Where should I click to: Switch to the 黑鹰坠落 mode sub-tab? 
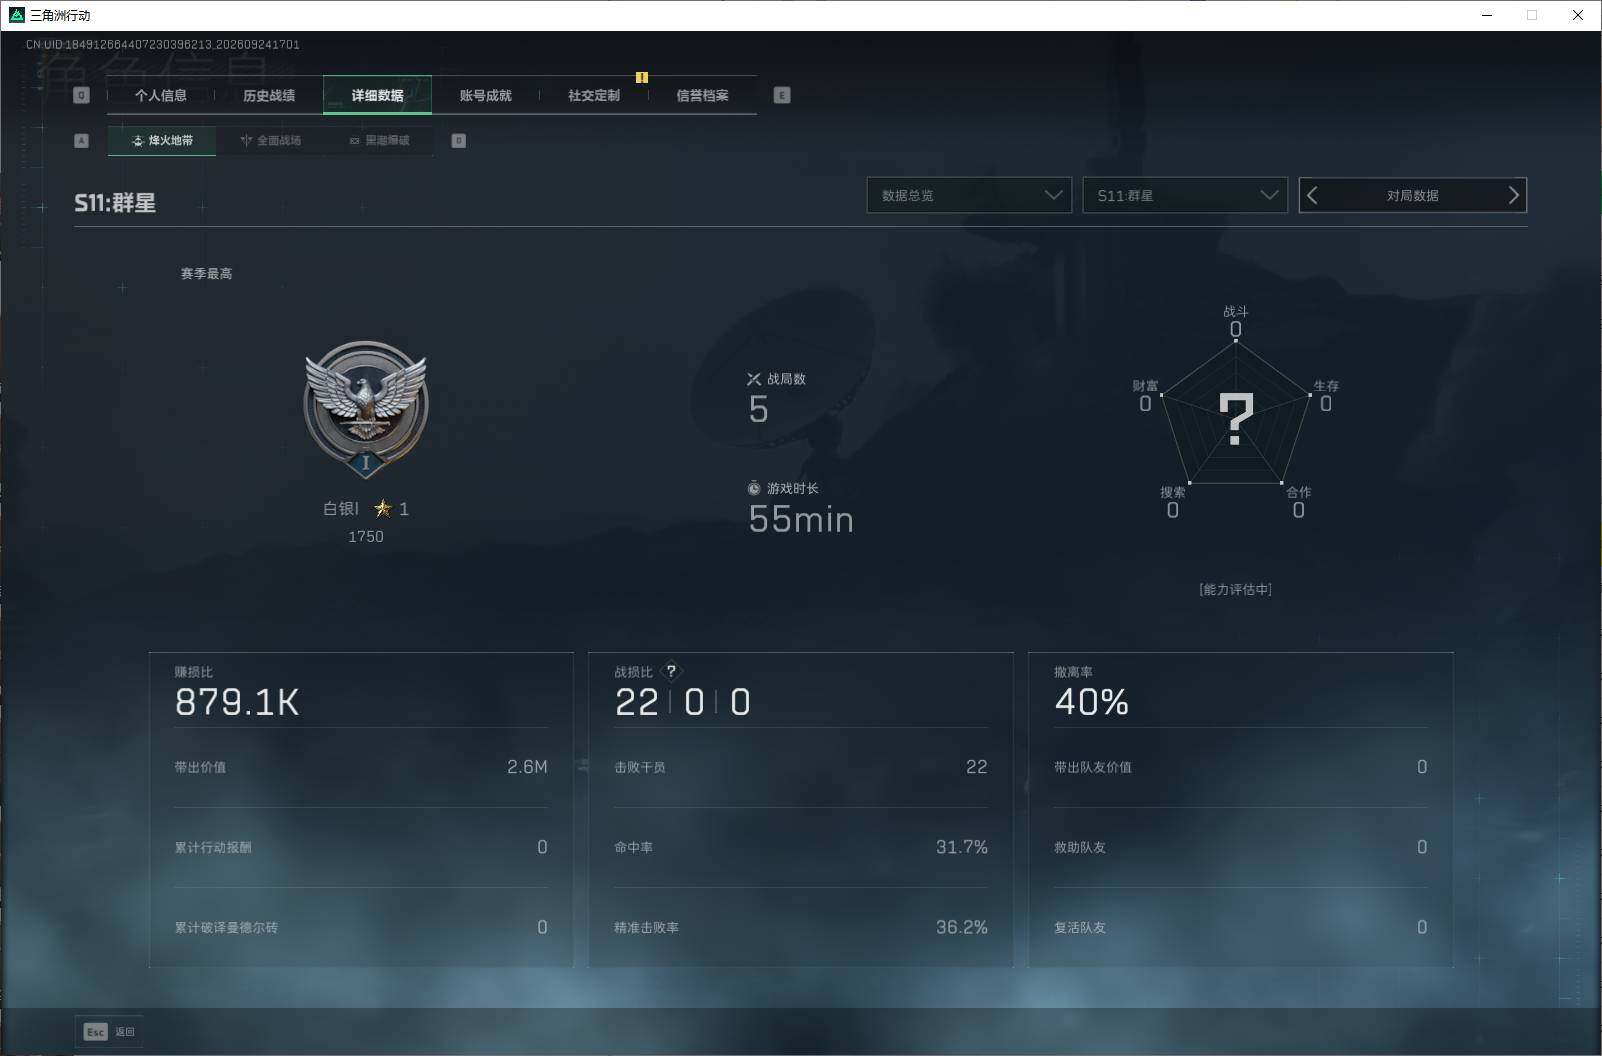click(379, 140)
